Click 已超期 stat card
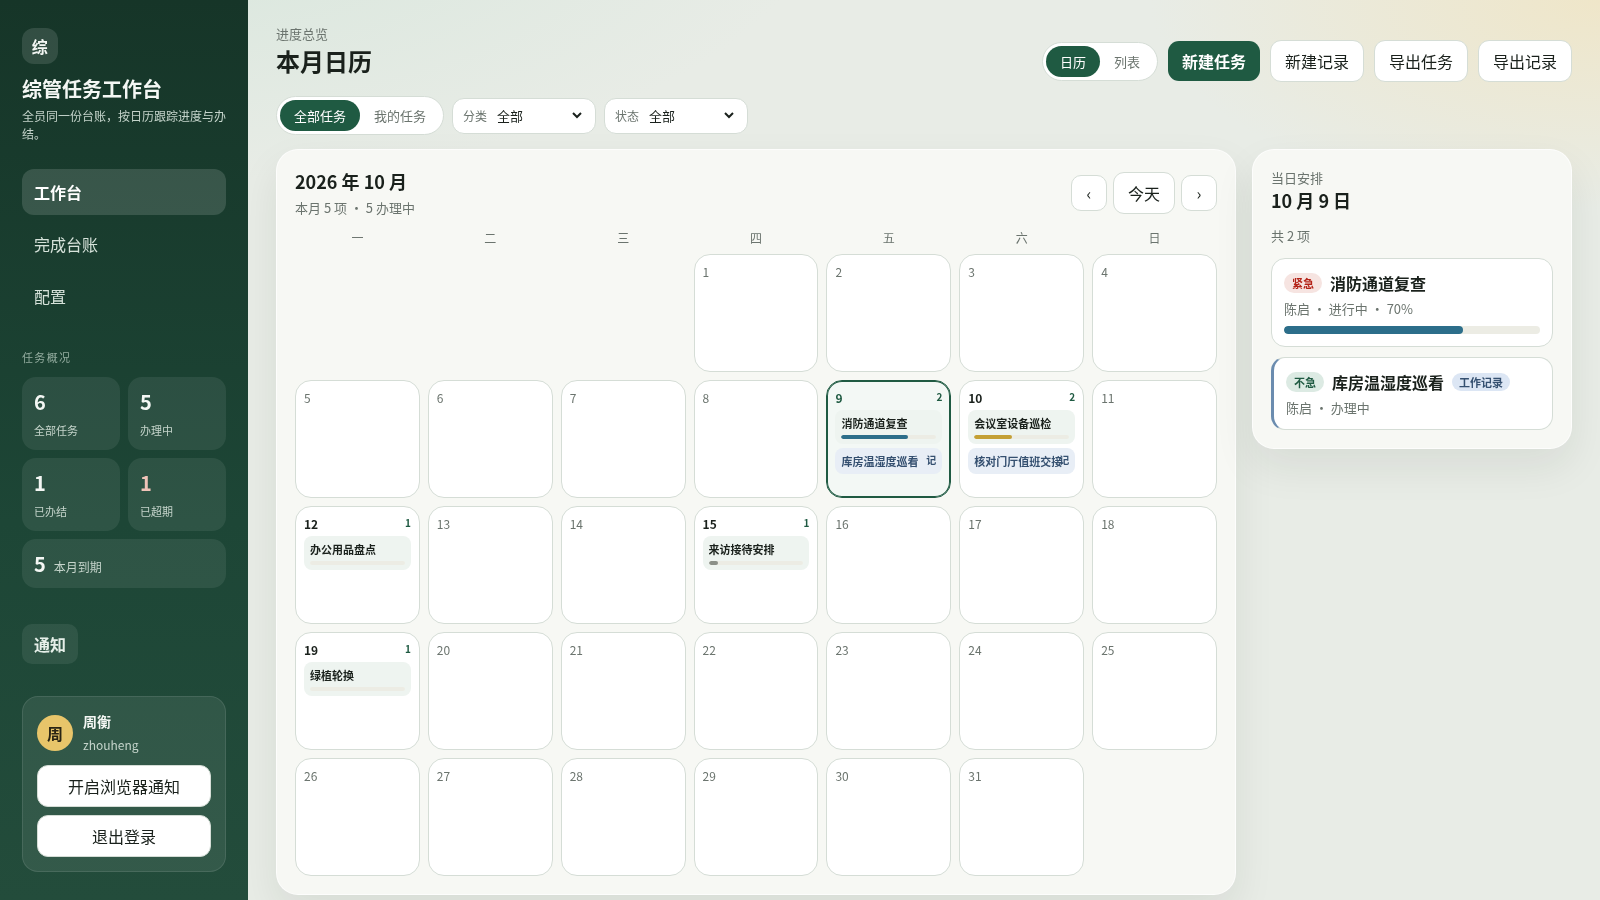 [177, 494]
